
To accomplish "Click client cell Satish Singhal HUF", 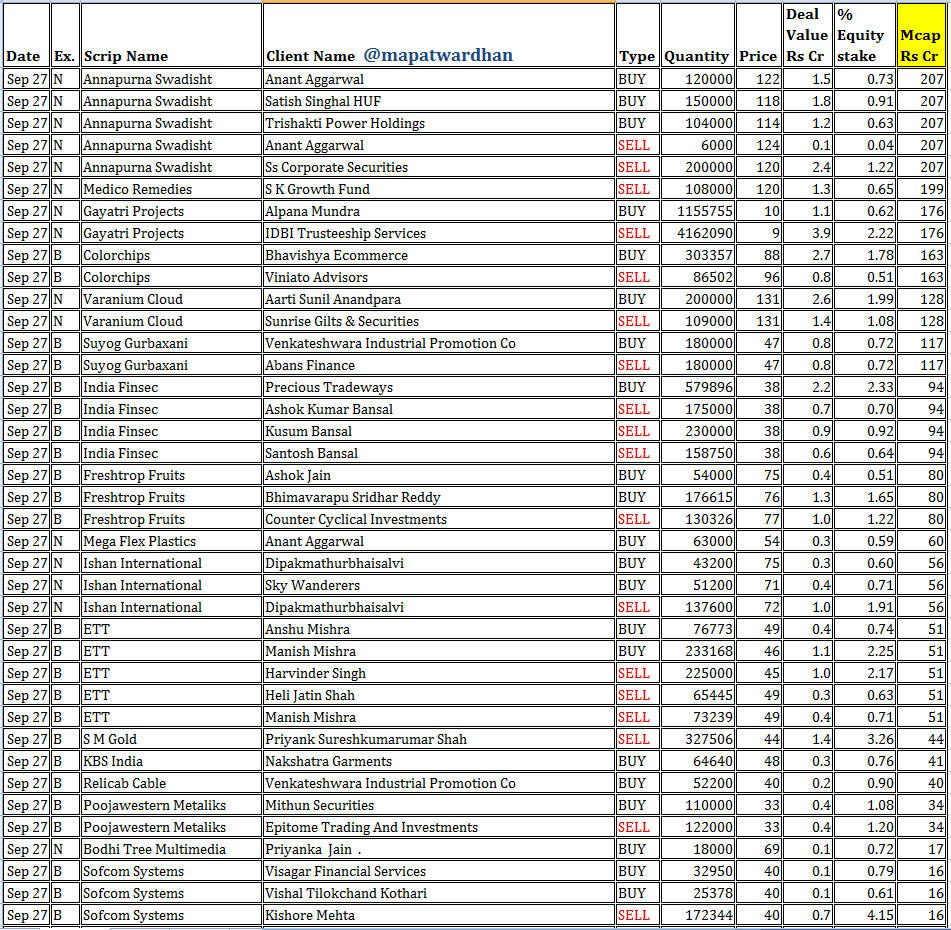I will (439, 101).
